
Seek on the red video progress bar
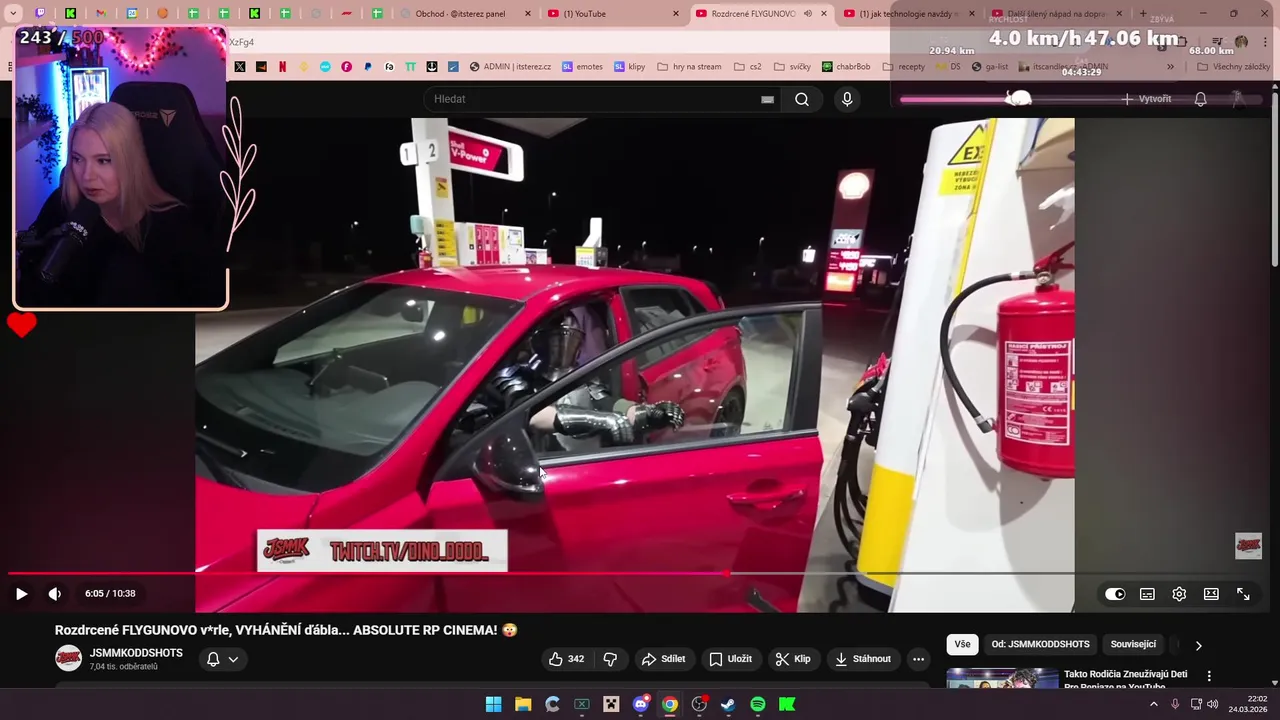click(640, 574)
